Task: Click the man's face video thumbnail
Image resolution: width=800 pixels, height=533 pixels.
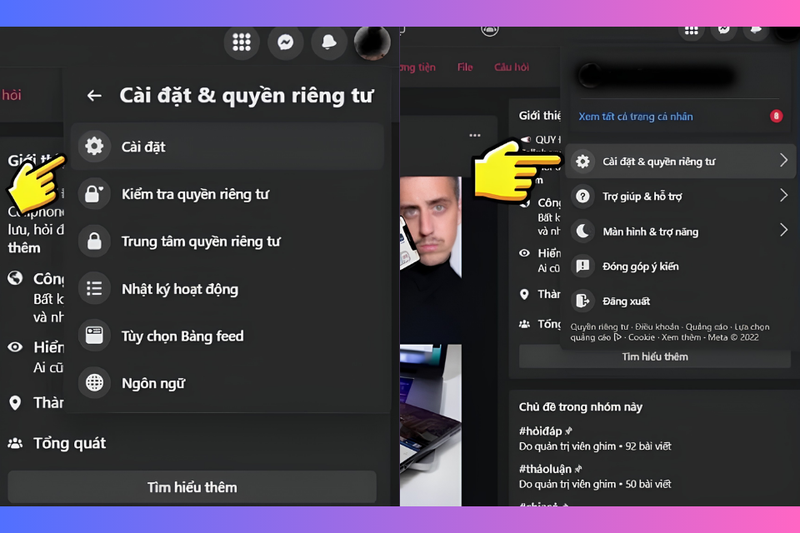Action: point(431,259)
